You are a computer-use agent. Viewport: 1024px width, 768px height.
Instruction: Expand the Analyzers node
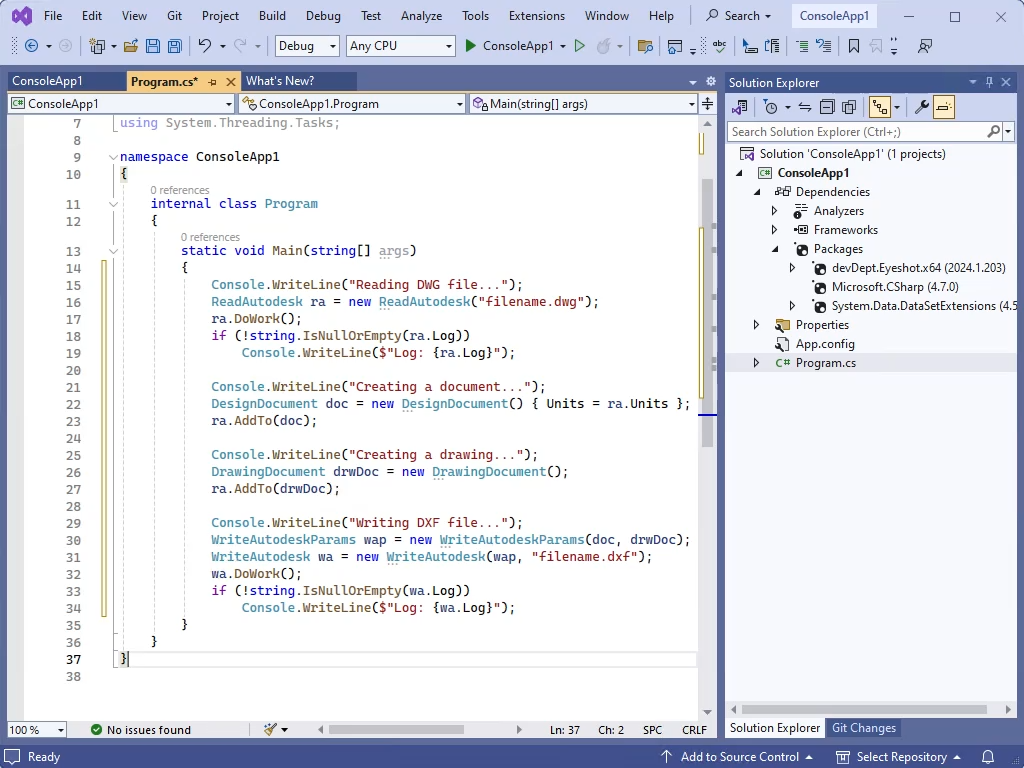pyautogui.click(x=775, y=211)
